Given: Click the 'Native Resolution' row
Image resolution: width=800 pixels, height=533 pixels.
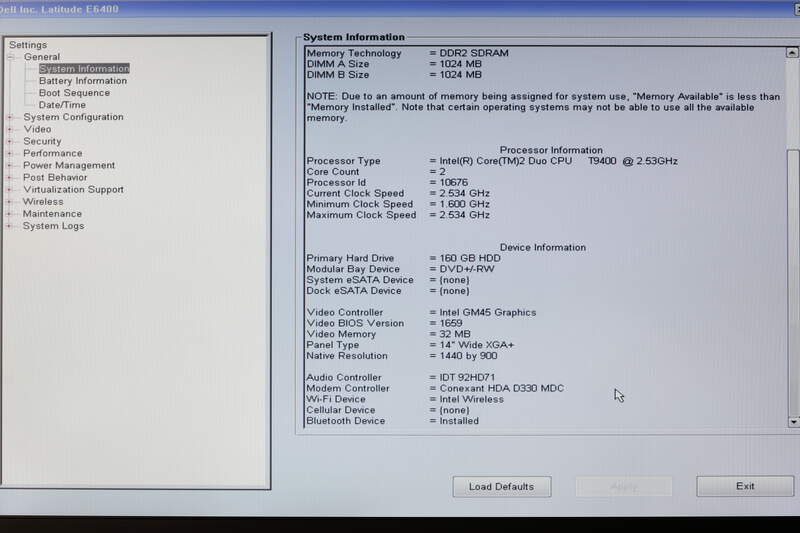Looking at the screenshot, I should (402, 356).
